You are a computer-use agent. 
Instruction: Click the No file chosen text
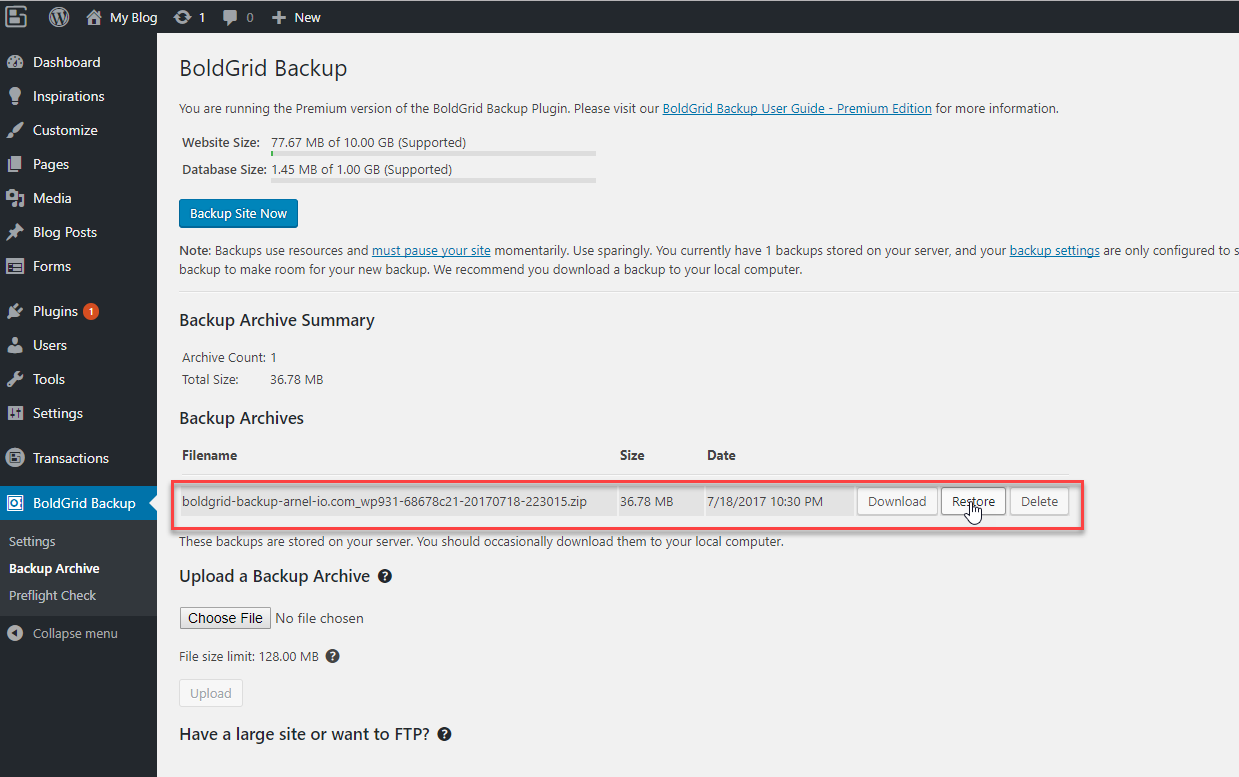(319, 618)
